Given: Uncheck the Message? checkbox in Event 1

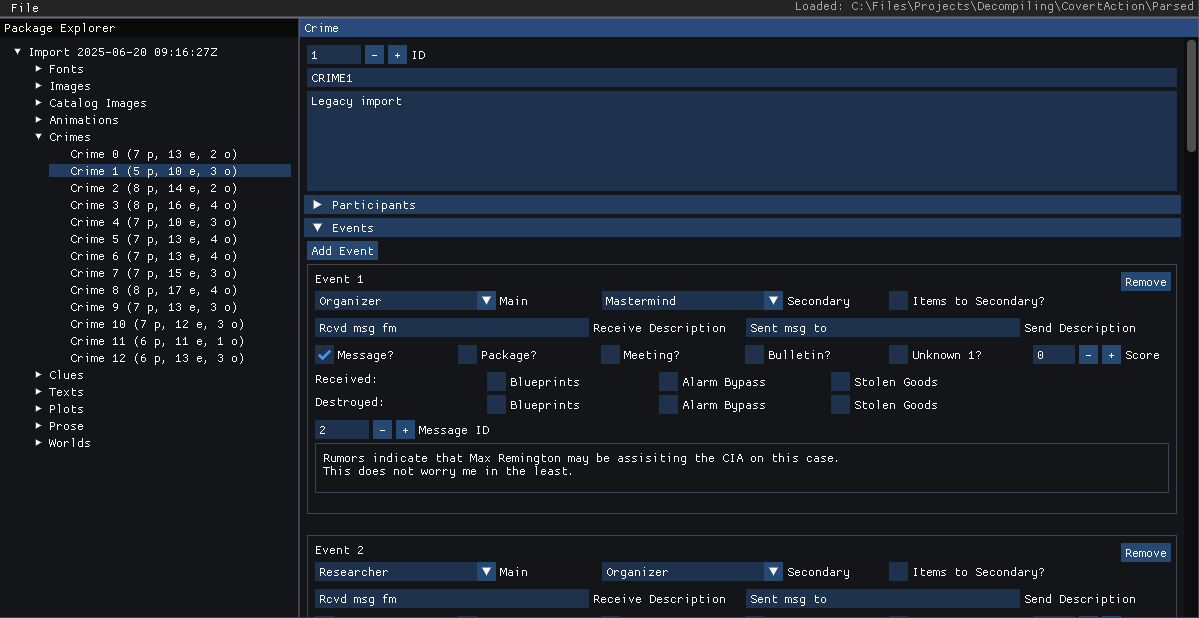Looking at the screenshot, I should tap(324, 355).
